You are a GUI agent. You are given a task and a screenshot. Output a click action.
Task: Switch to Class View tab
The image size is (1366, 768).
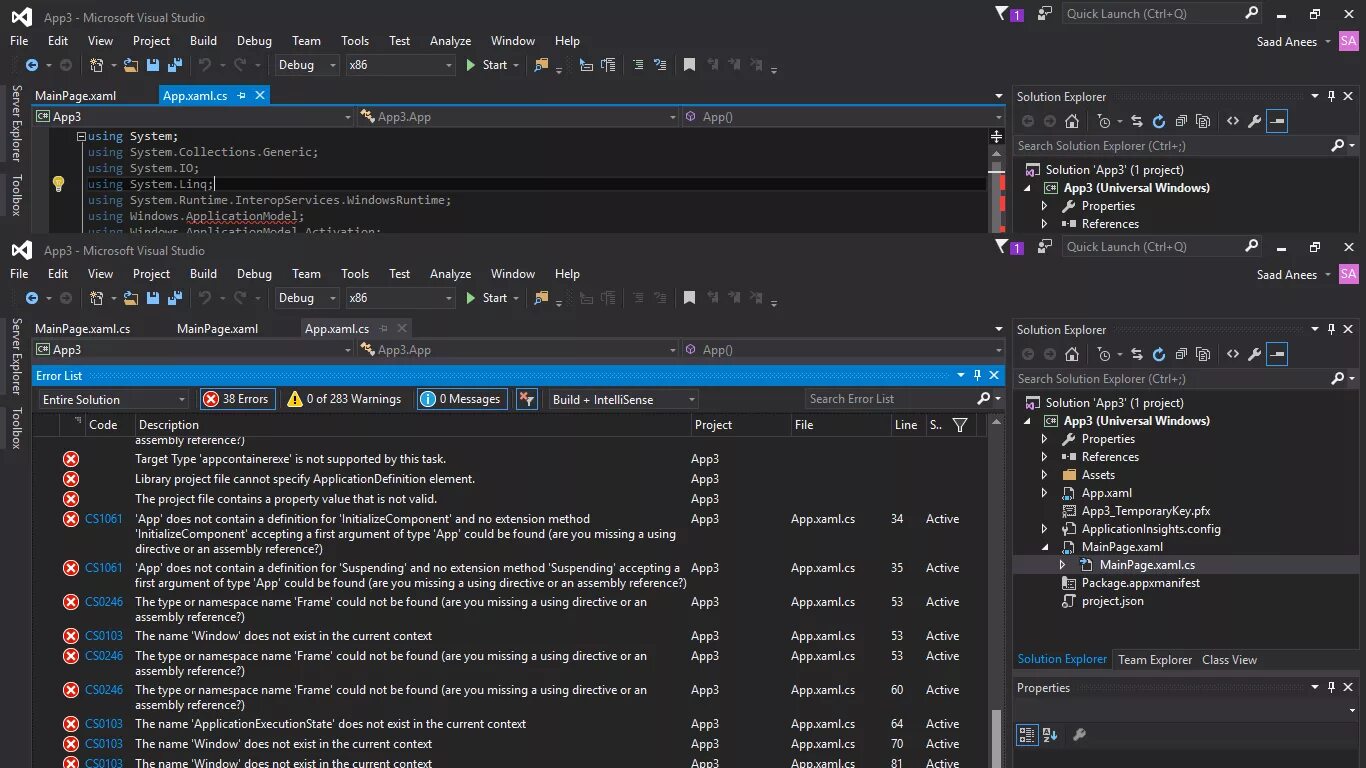pyautogui.click(x=1229, y=660)
